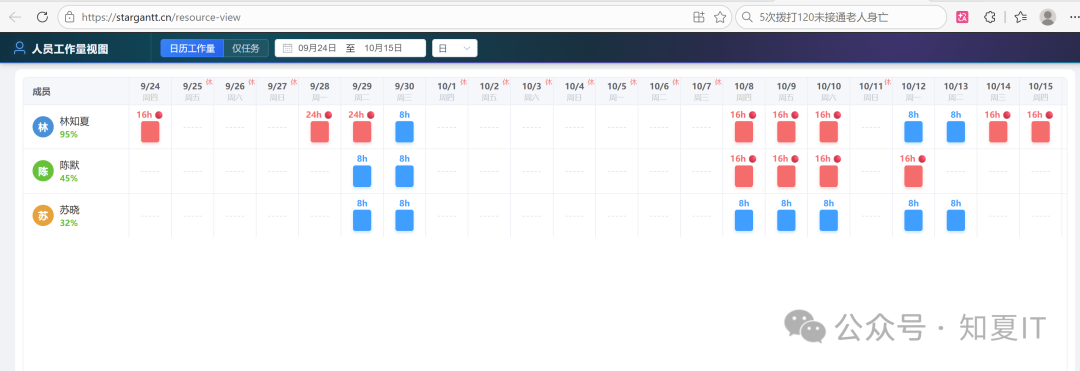Click 林知夏's red block on 10/14

(999, 131)
